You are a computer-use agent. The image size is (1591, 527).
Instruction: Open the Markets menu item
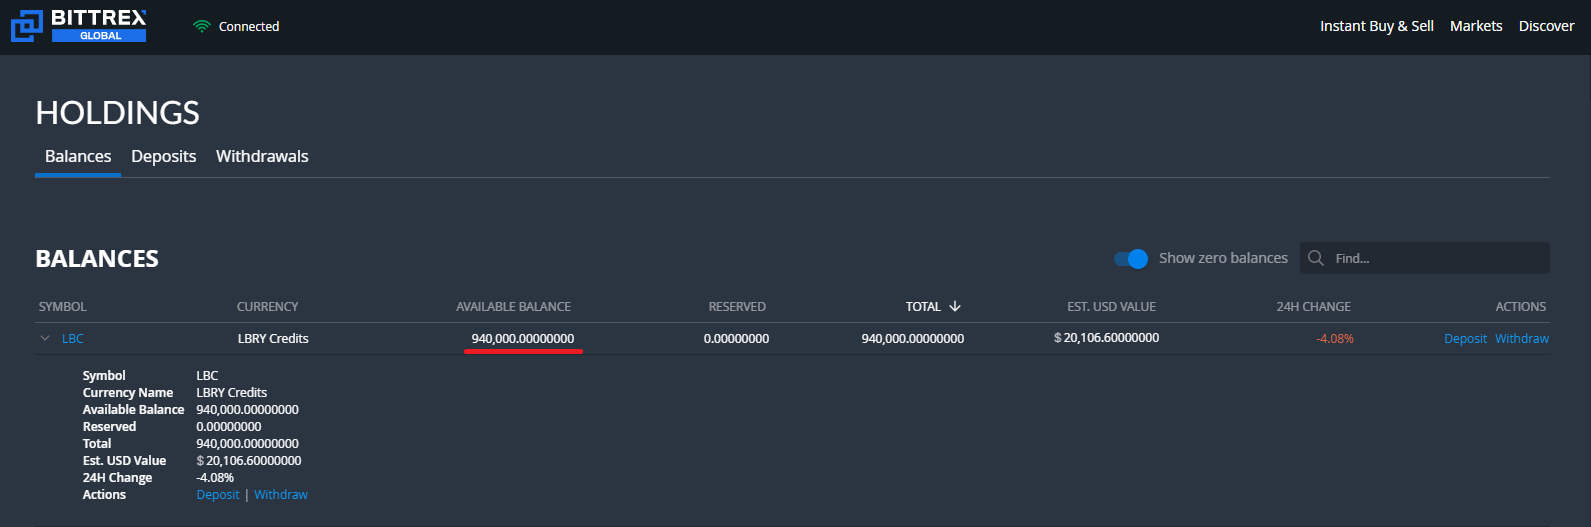(x=1476, y=26)
